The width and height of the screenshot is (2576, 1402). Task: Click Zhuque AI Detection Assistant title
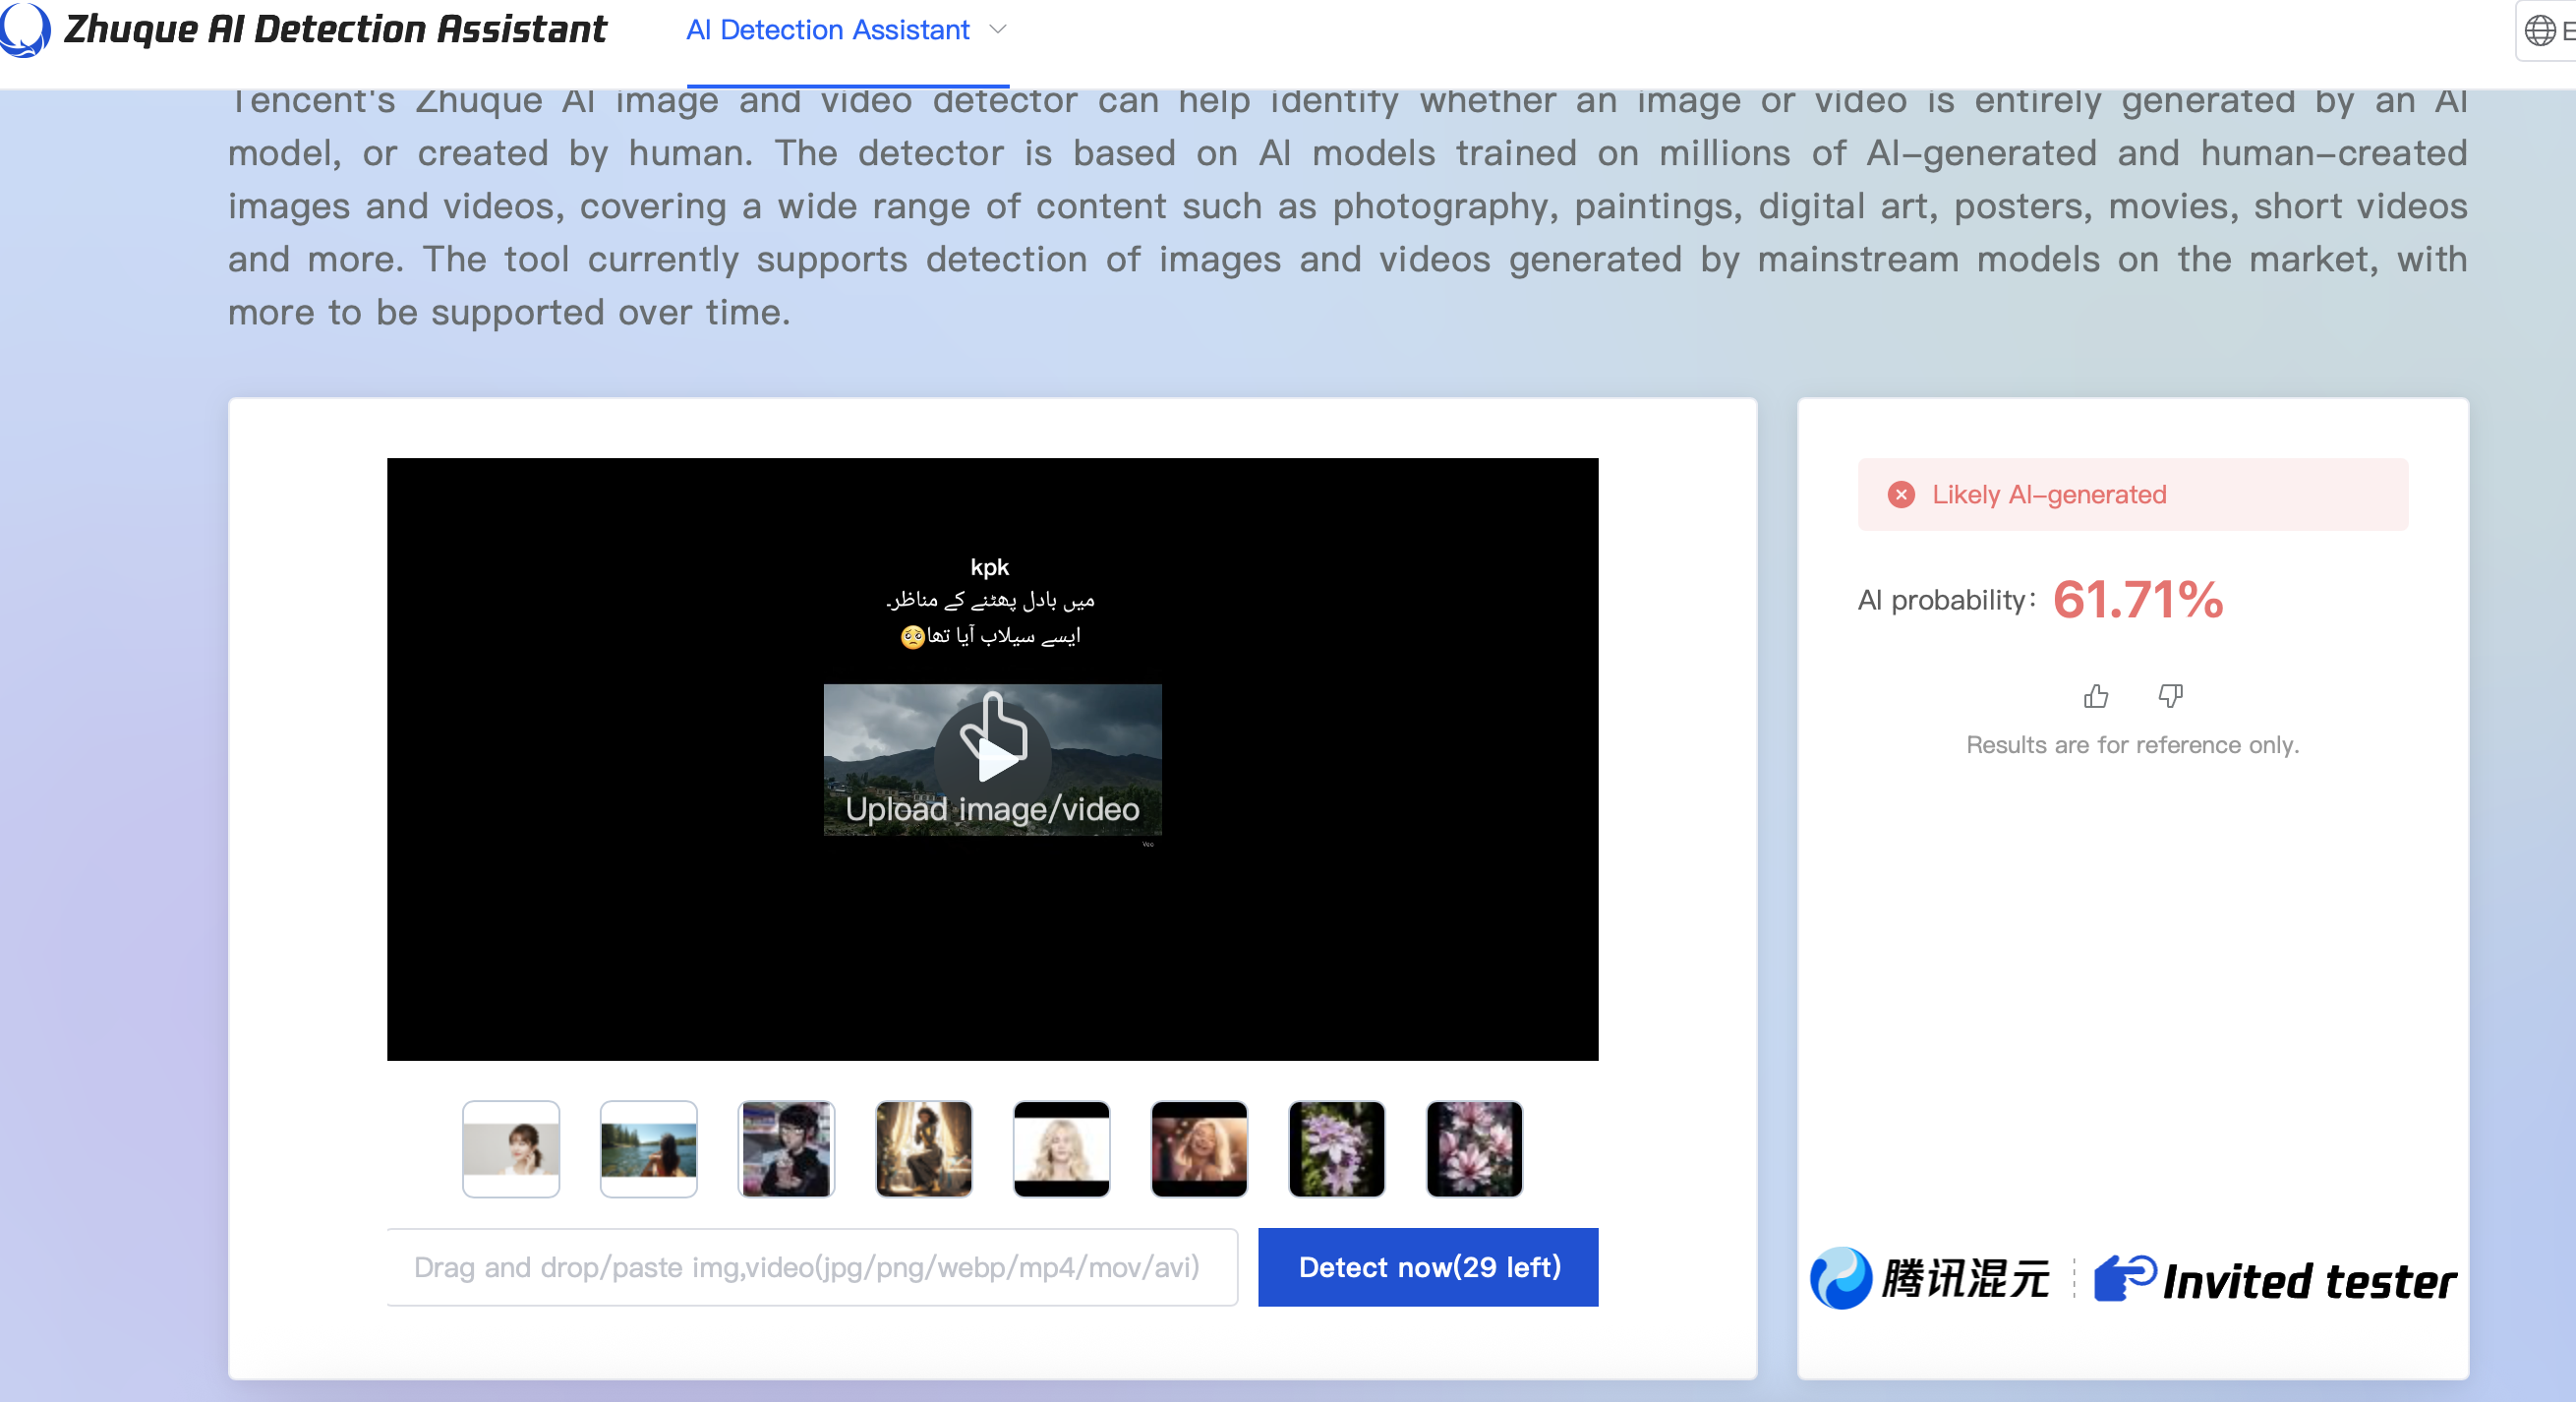pos(335,29)
